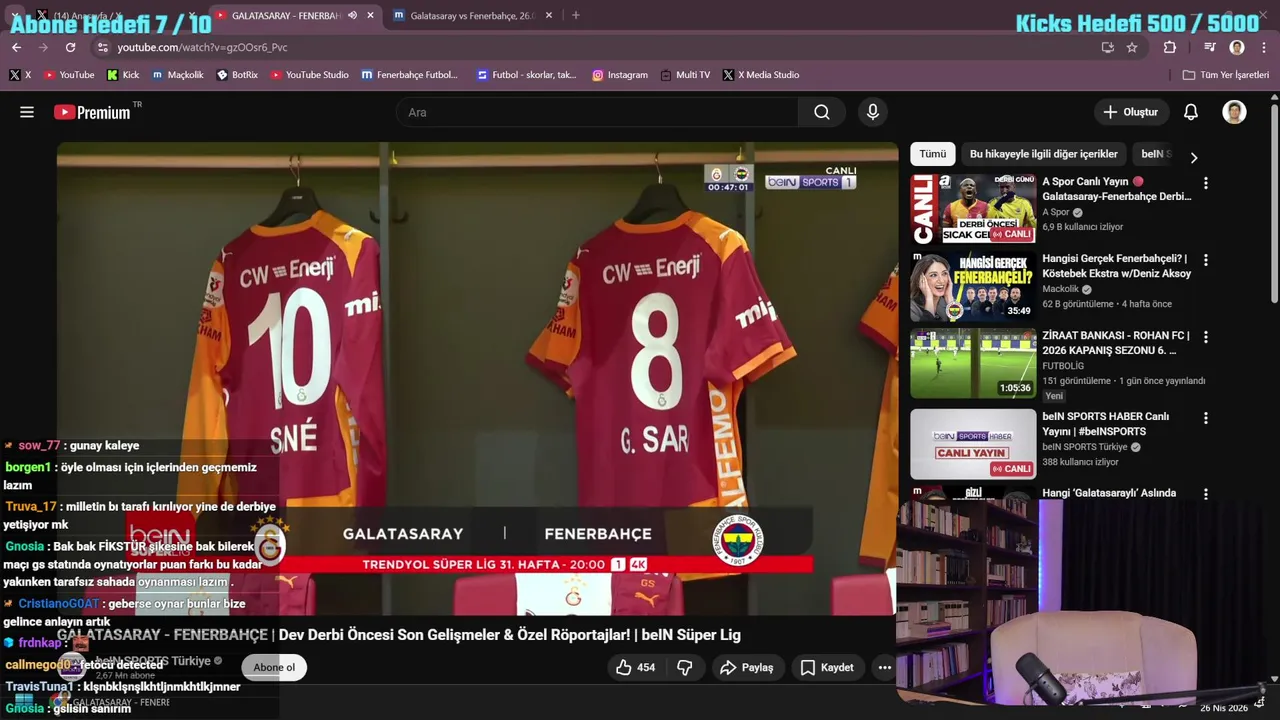Open the A Spor channel name

(x=1056, y=212)
